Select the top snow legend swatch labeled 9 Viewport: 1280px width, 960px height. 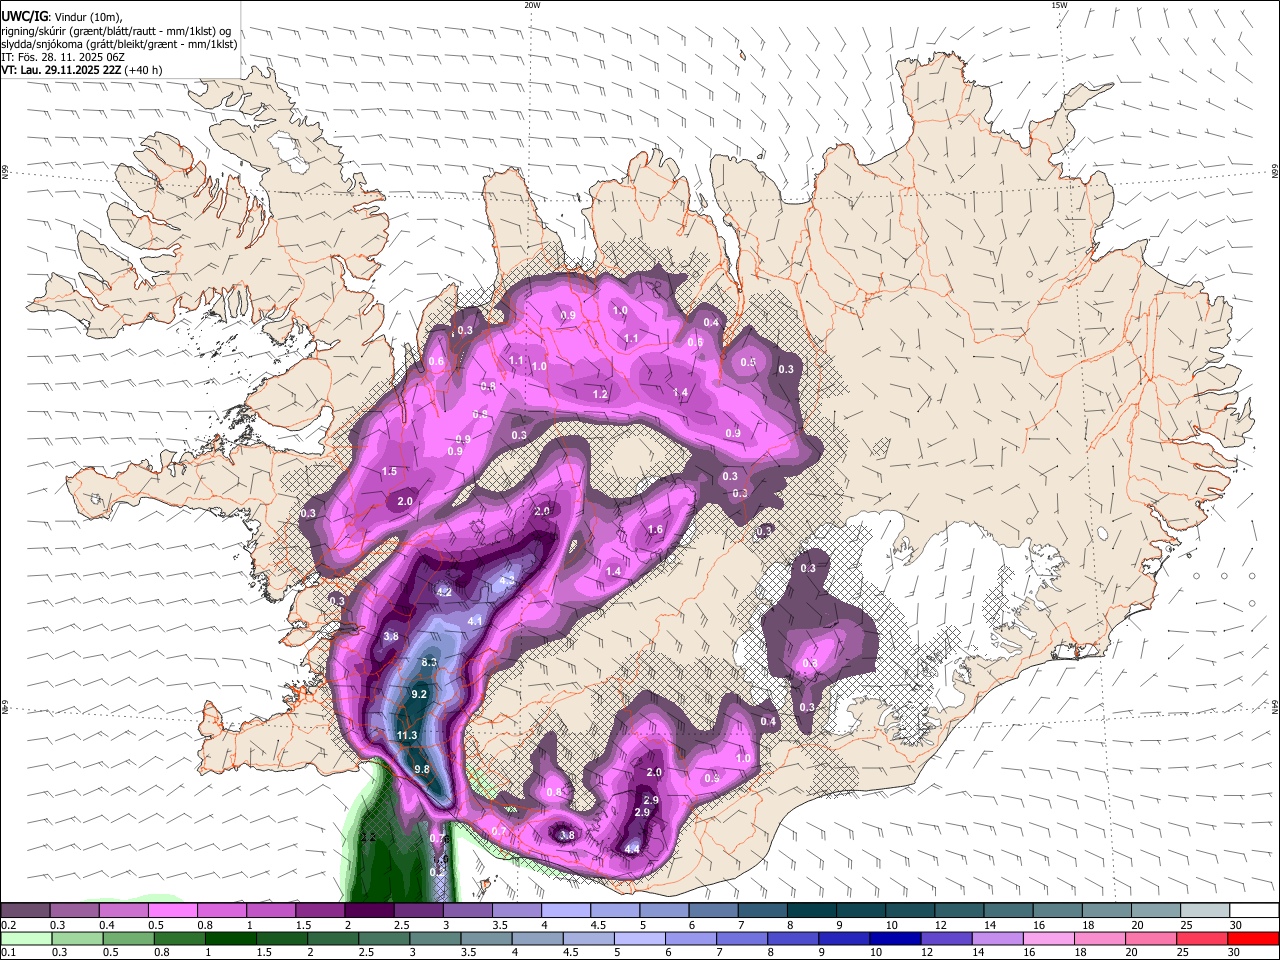[862, 910]
